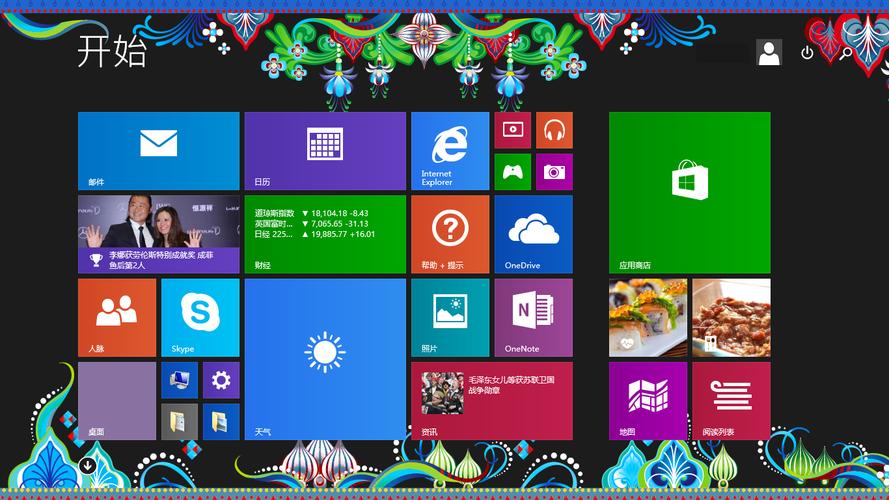Click the 开始 Start heading

click(x=112, y=52)
